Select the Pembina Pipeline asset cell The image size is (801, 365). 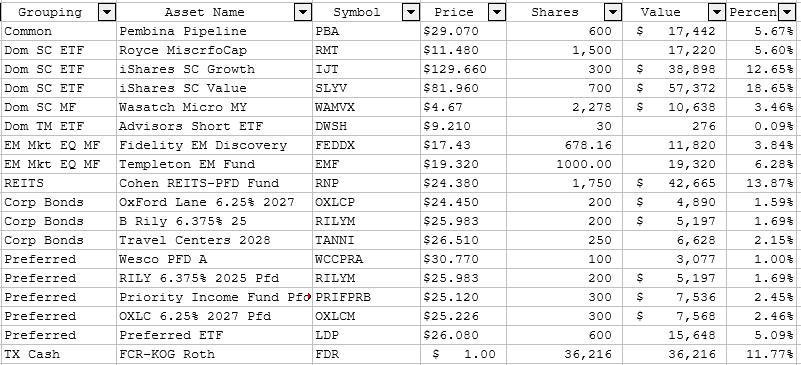pyautogui.click(x=215, y=32)
